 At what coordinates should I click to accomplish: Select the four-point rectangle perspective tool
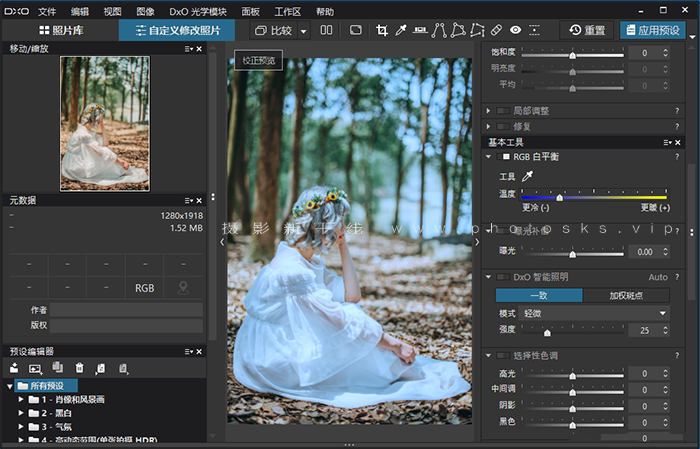(458, 30)
